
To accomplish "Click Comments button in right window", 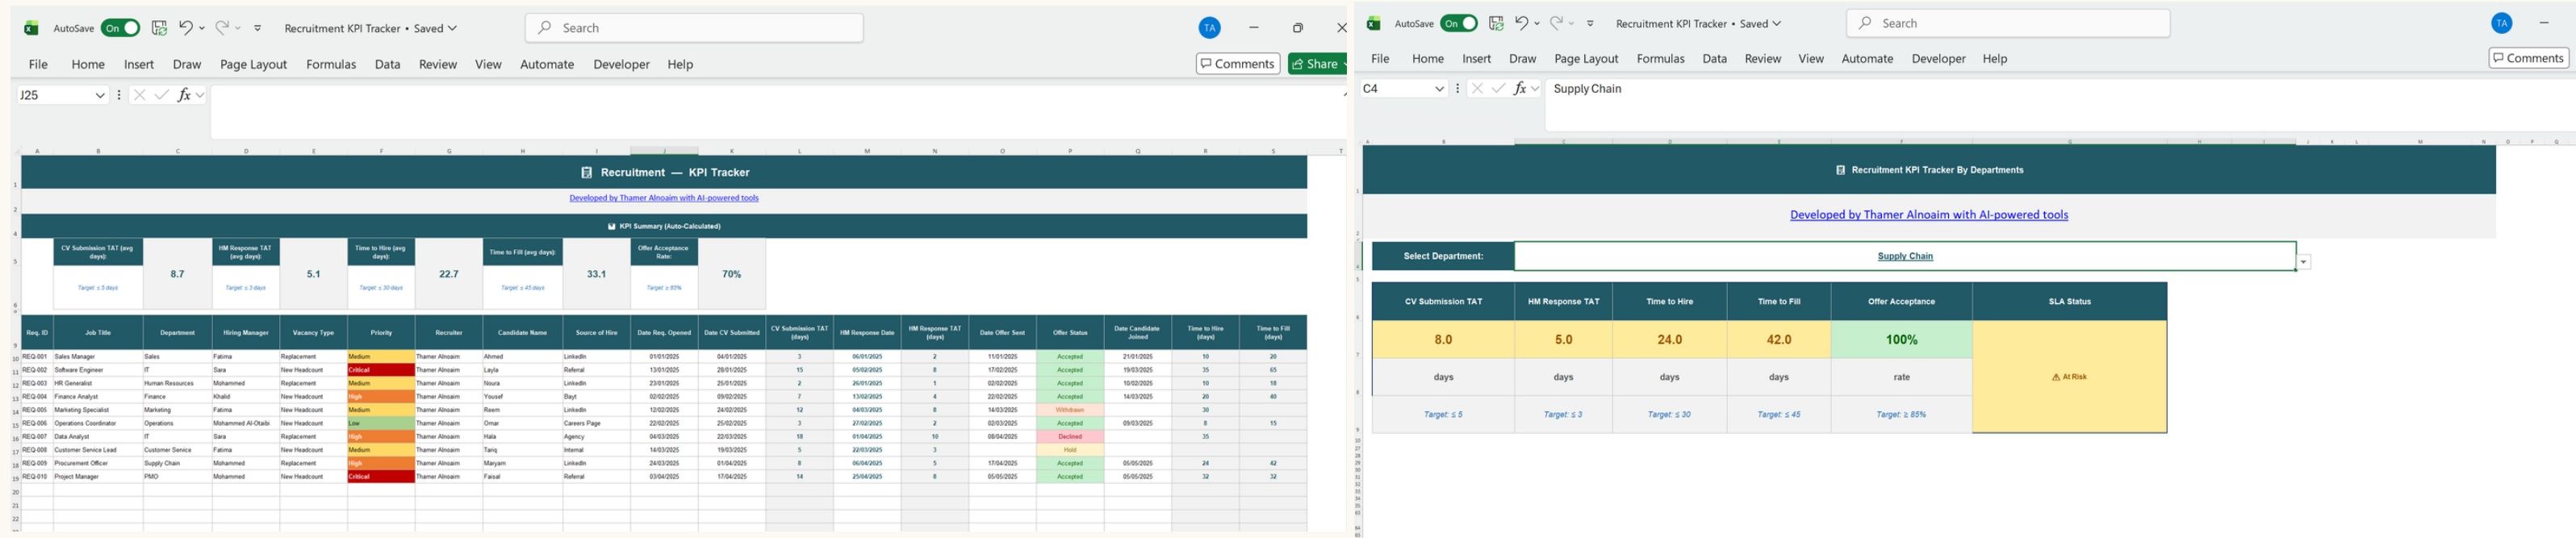I will pyautogui.click(x=2528, y=58).
